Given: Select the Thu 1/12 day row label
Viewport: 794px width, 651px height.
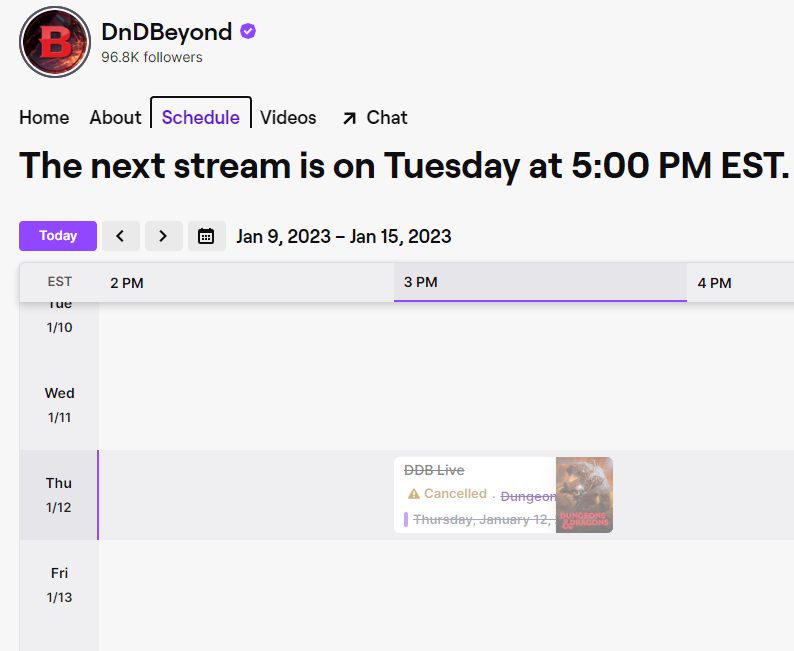Looking at the screenshot, I should coord(59,495).
